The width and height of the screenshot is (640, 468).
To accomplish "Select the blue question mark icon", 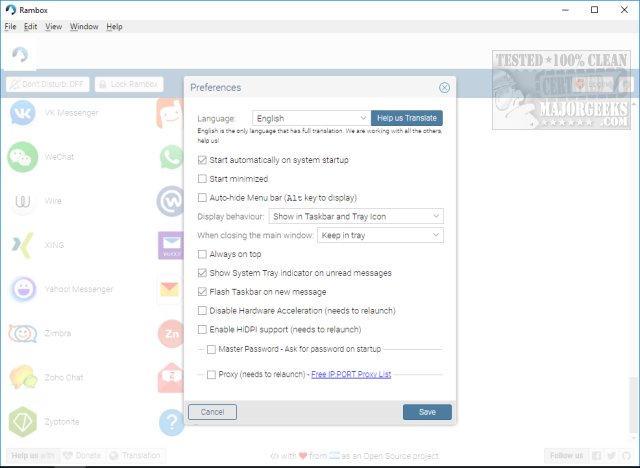I will (x=171, y=422).
